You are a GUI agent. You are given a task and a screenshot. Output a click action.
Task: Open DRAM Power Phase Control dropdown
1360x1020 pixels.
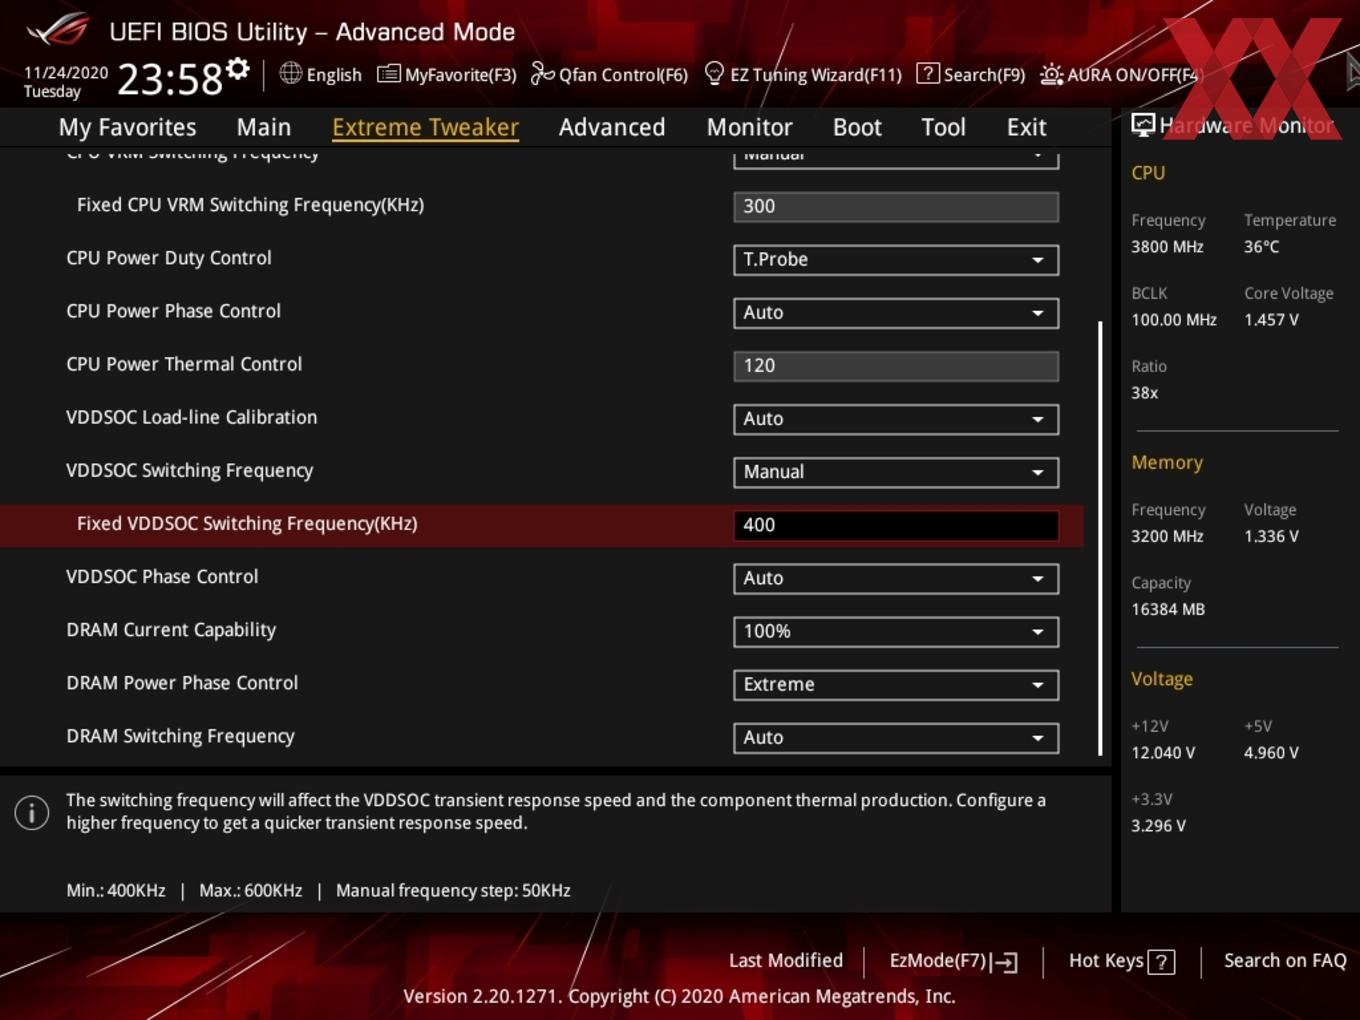click(896, 684)
